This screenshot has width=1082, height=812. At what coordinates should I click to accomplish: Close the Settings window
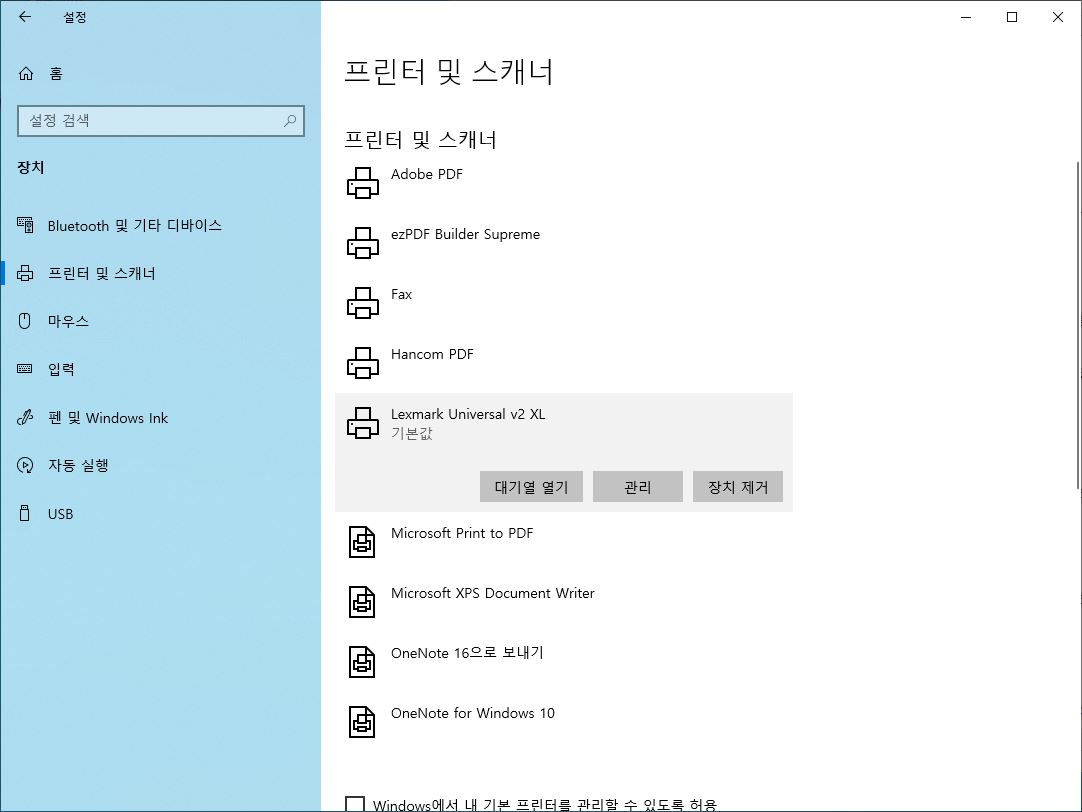point(1058,17)
